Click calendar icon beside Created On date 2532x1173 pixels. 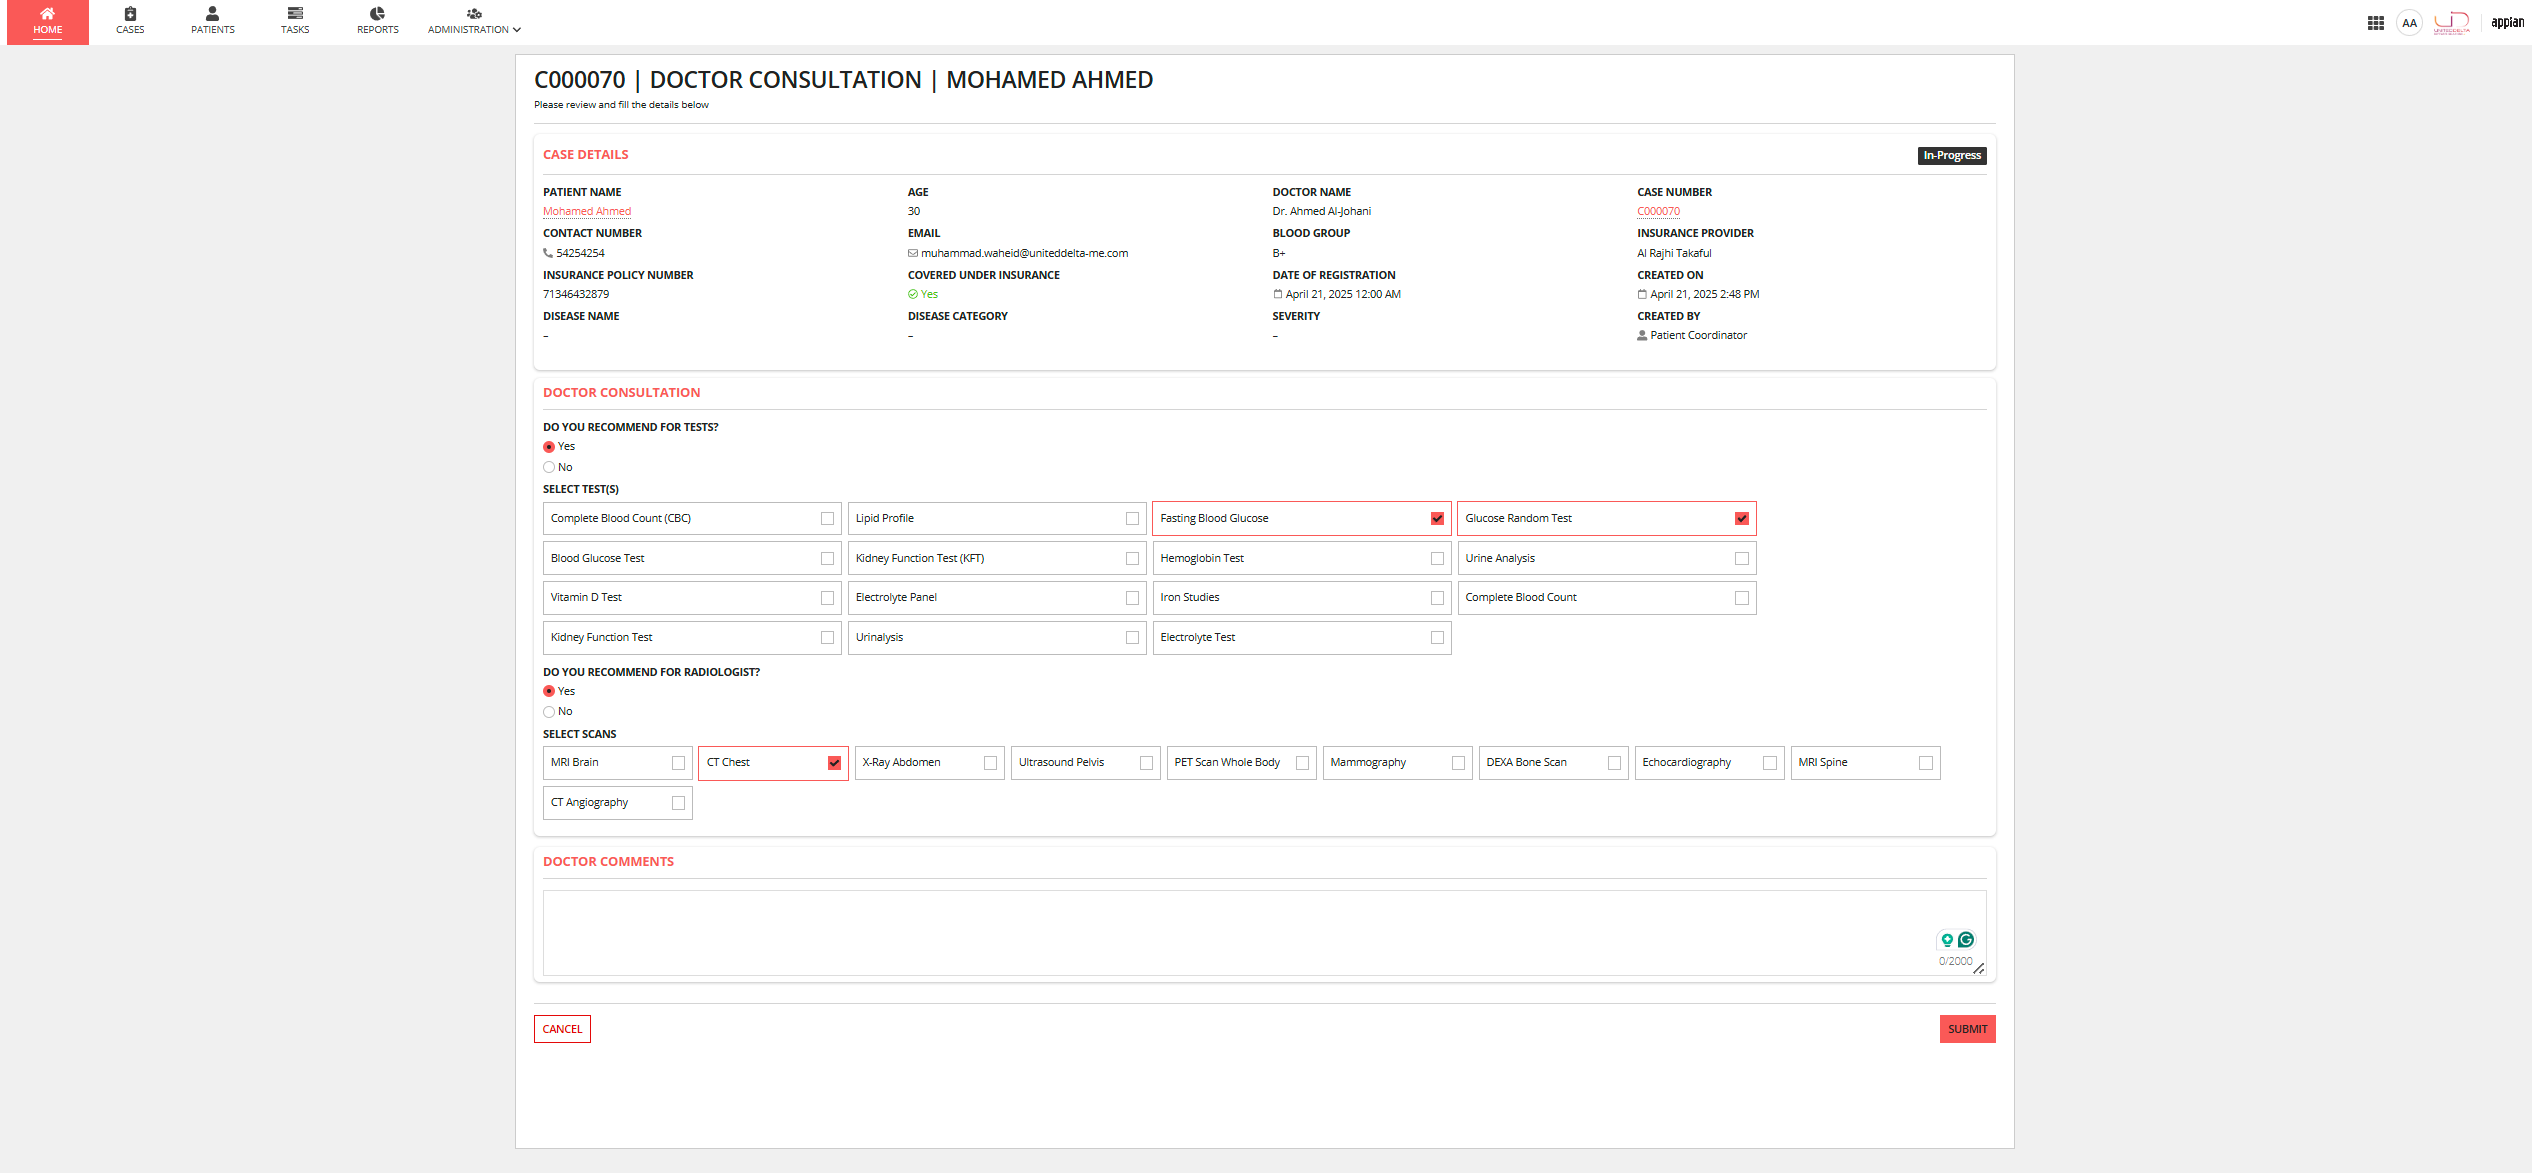click(x=1642, y=294)
